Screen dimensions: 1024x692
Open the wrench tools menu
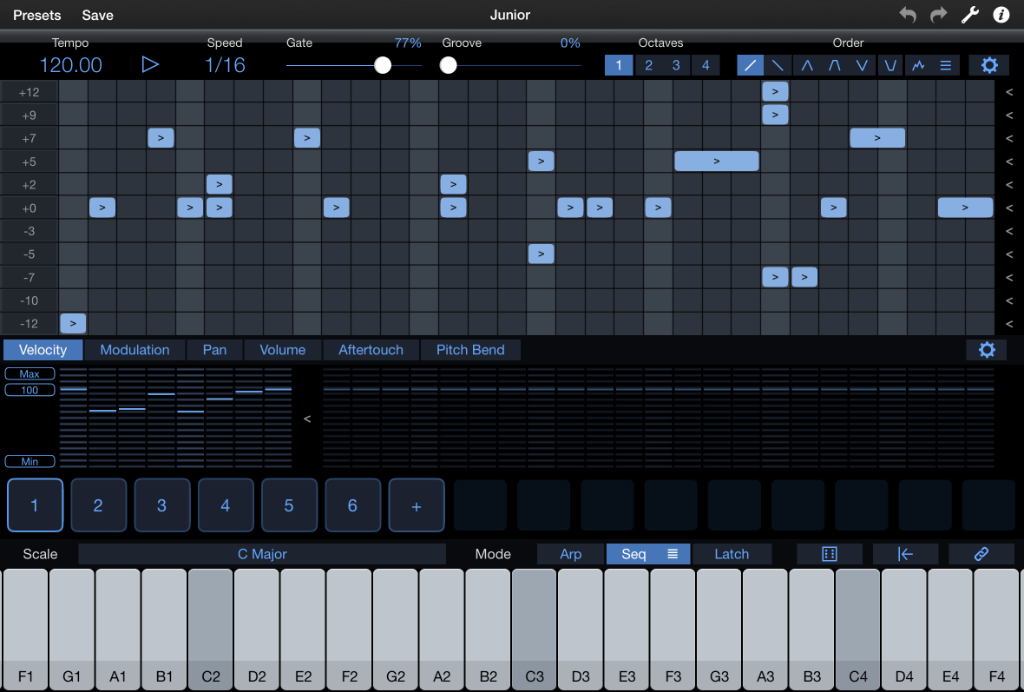pyautogui.click(x=970, y=14)
